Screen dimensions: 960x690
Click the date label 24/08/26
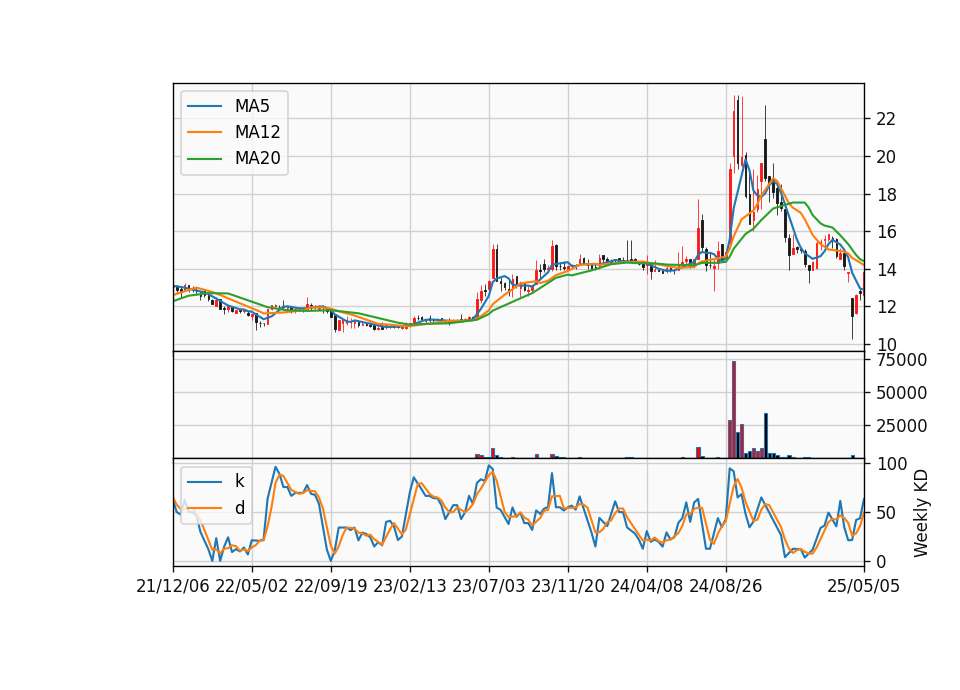[726, 586]
